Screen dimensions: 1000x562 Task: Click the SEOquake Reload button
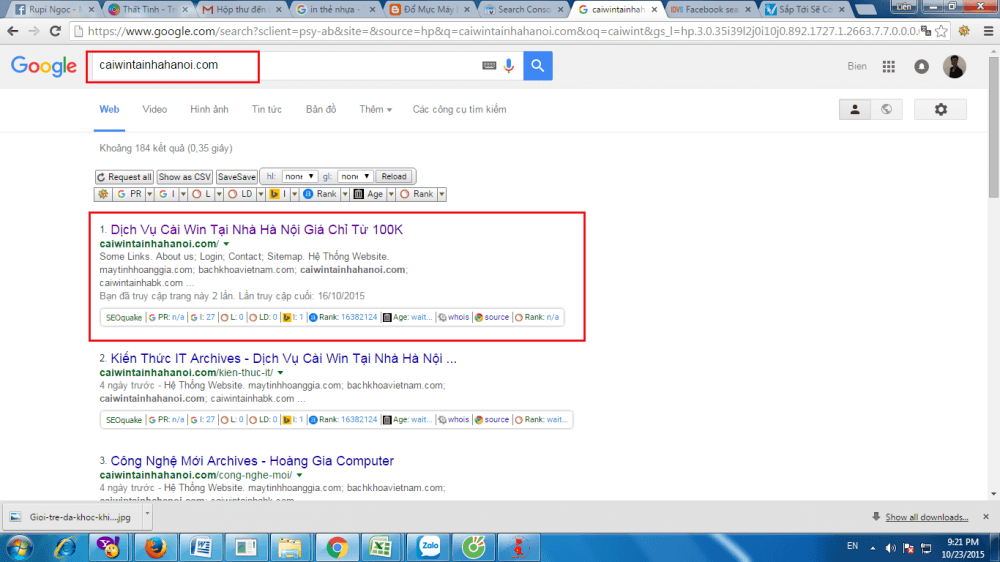pyautogui.click(x=393, y=177)
